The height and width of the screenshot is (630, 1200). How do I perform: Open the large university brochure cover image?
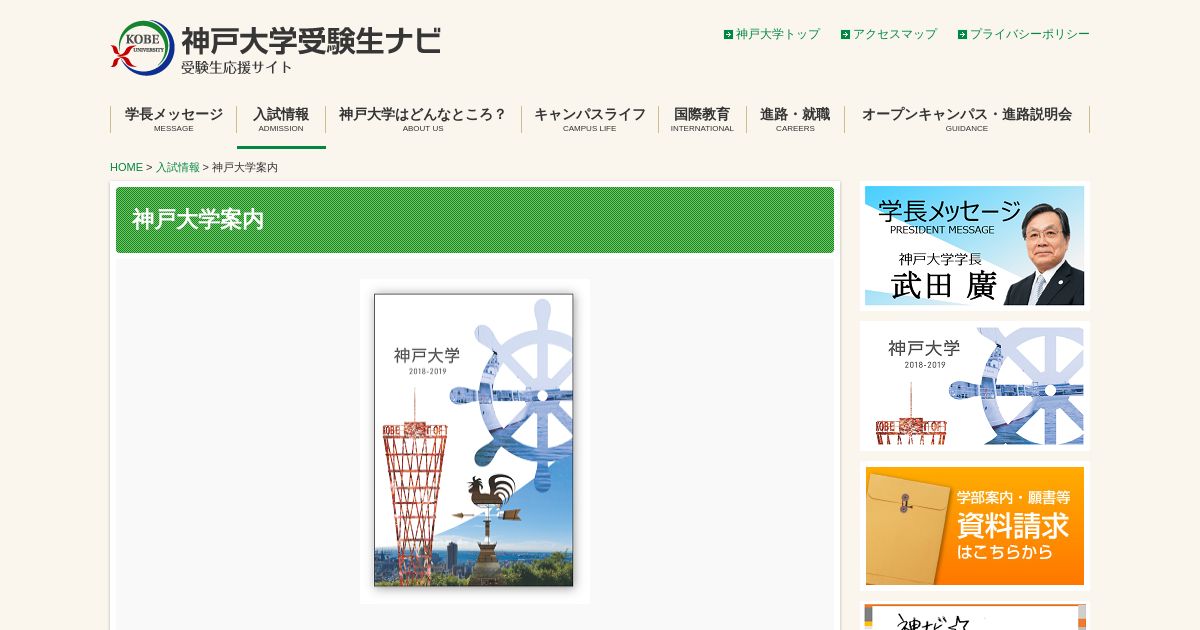474,440
